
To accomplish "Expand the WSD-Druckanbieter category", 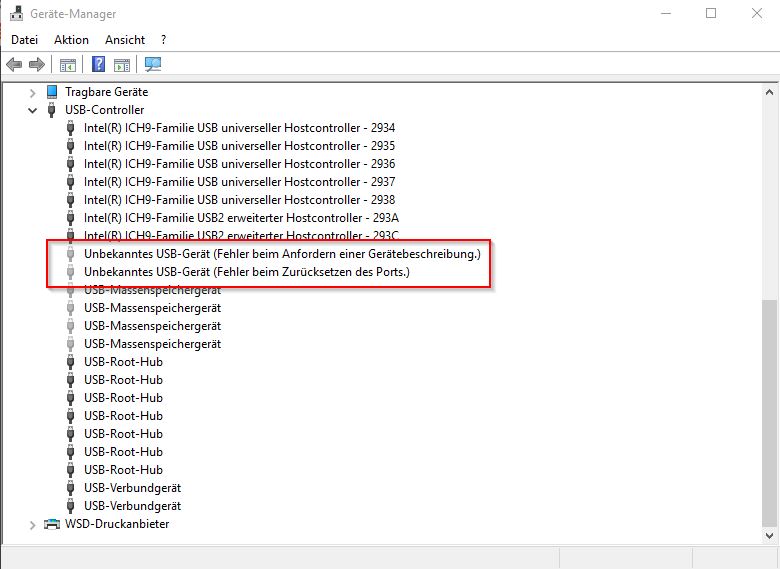I will (x=33, y=524).
